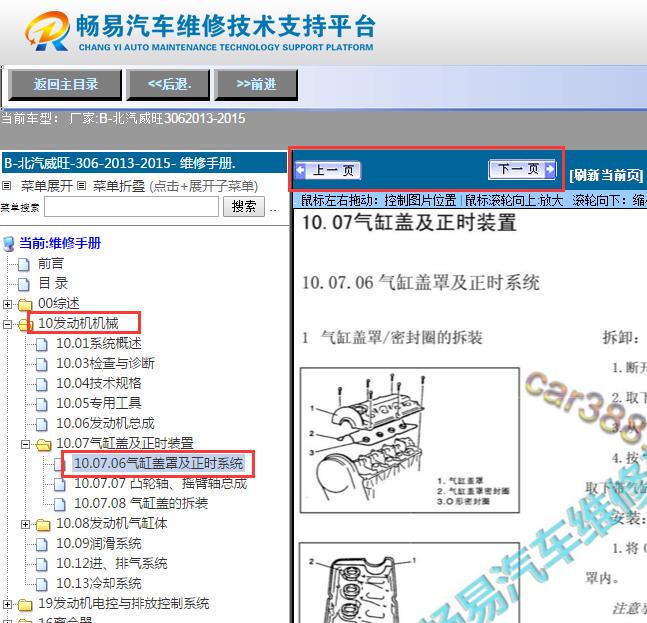
Task: Click the 搜索 button next to menu search
Action: click(243, 206)
